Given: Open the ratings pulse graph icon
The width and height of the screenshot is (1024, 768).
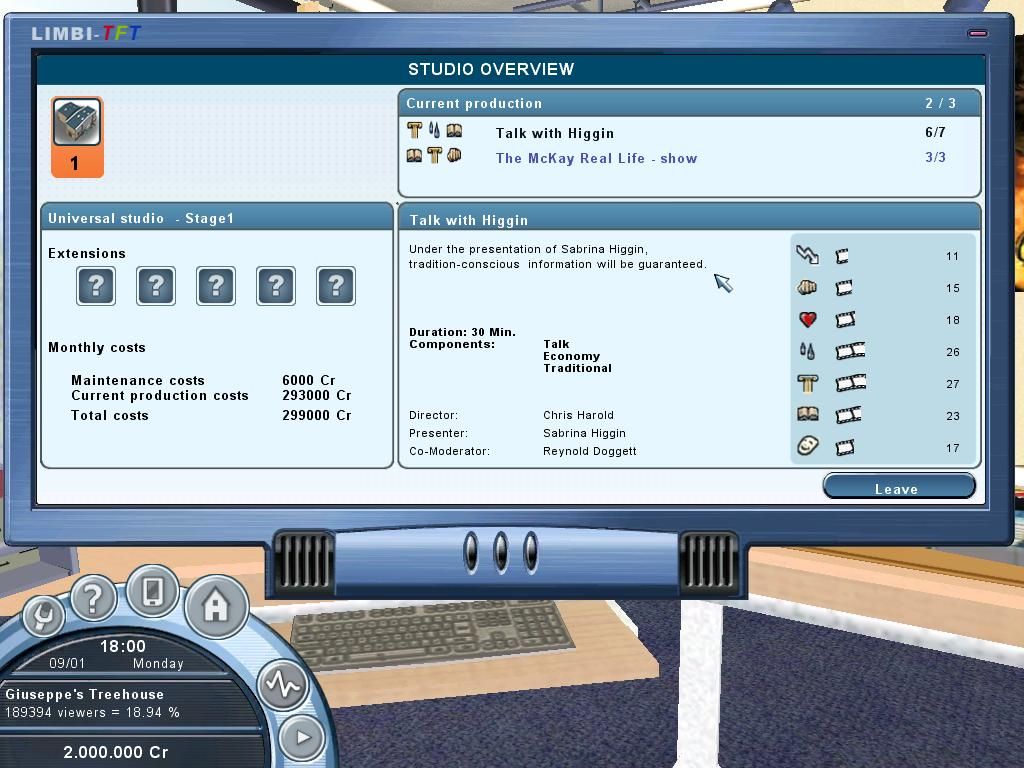Looking at the screenshot, I should (x=282, y=685).
